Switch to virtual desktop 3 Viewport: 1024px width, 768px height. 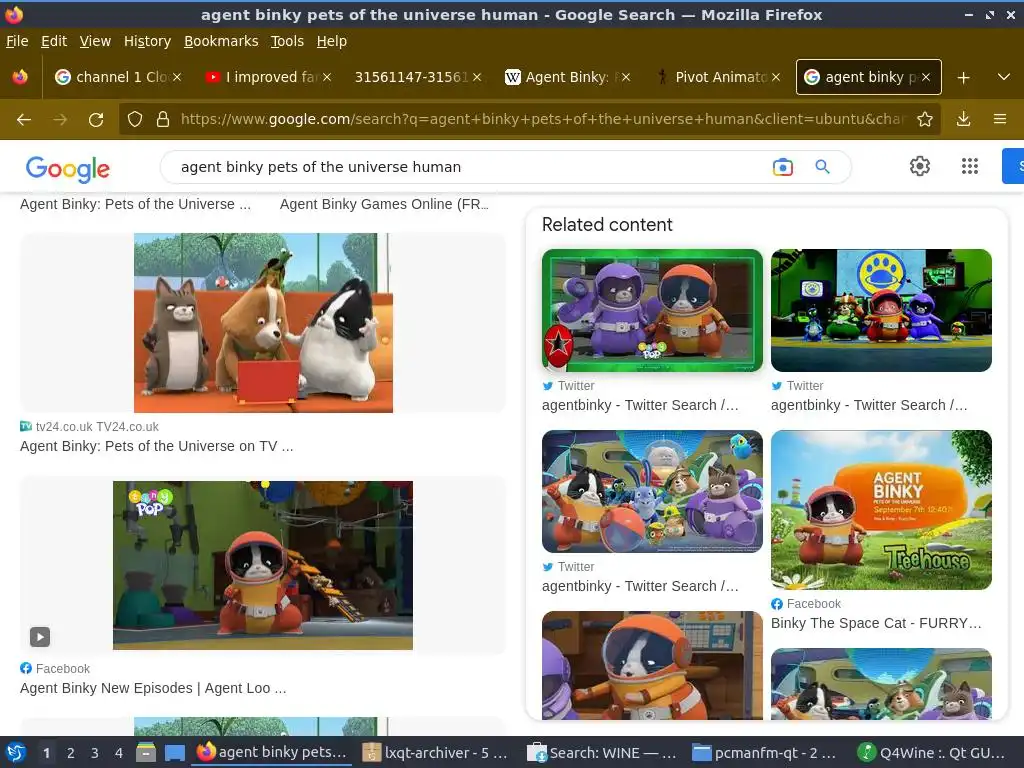95,753
